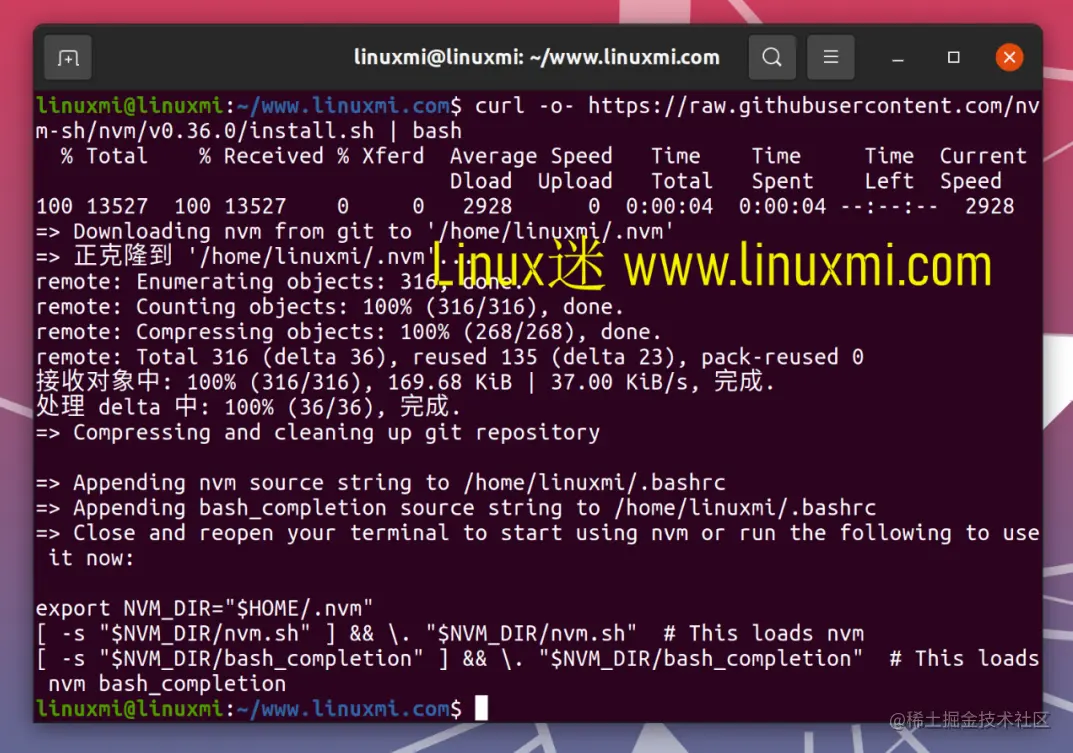Click the 'export NVM_DIR="$HOME/.nvm"' line

(205, 608)
